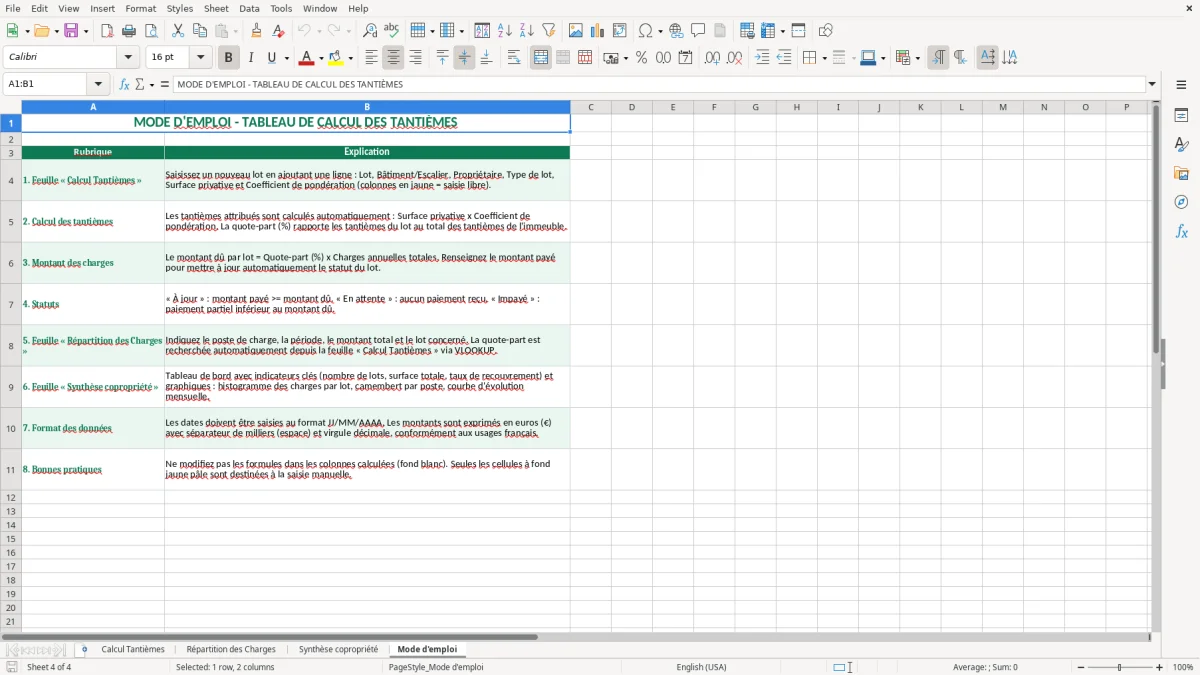Click Sort Descending icon

tap(526, 31)
